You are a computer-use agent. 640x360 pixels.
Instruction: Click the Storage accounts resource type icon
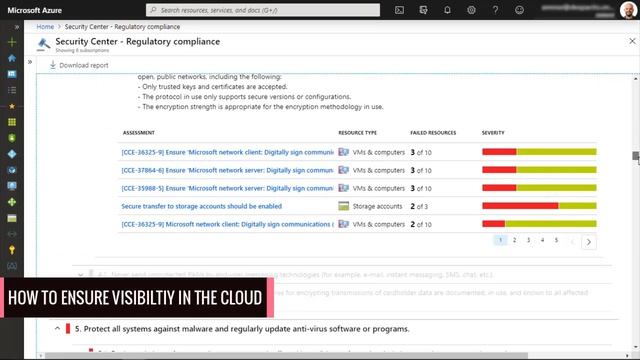(344, 206)
